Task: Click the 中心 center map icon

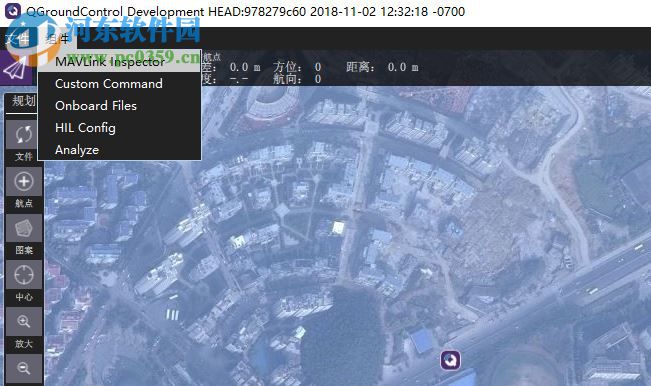Action: [24, 275]
